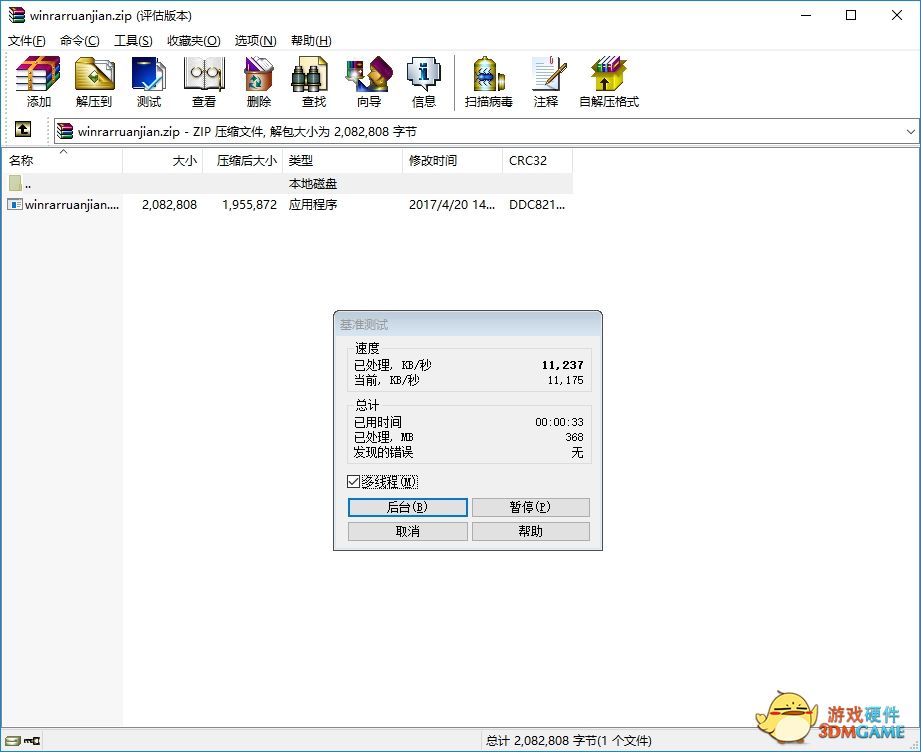Click the 应用程序 type cell
The height and width of the screenshot is (752, 921).
[313, 204]
